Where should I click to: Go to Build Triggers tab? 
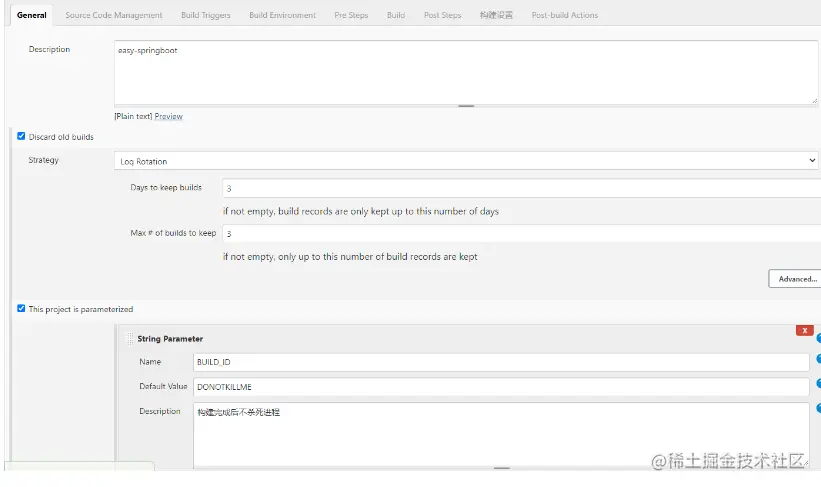206,15
